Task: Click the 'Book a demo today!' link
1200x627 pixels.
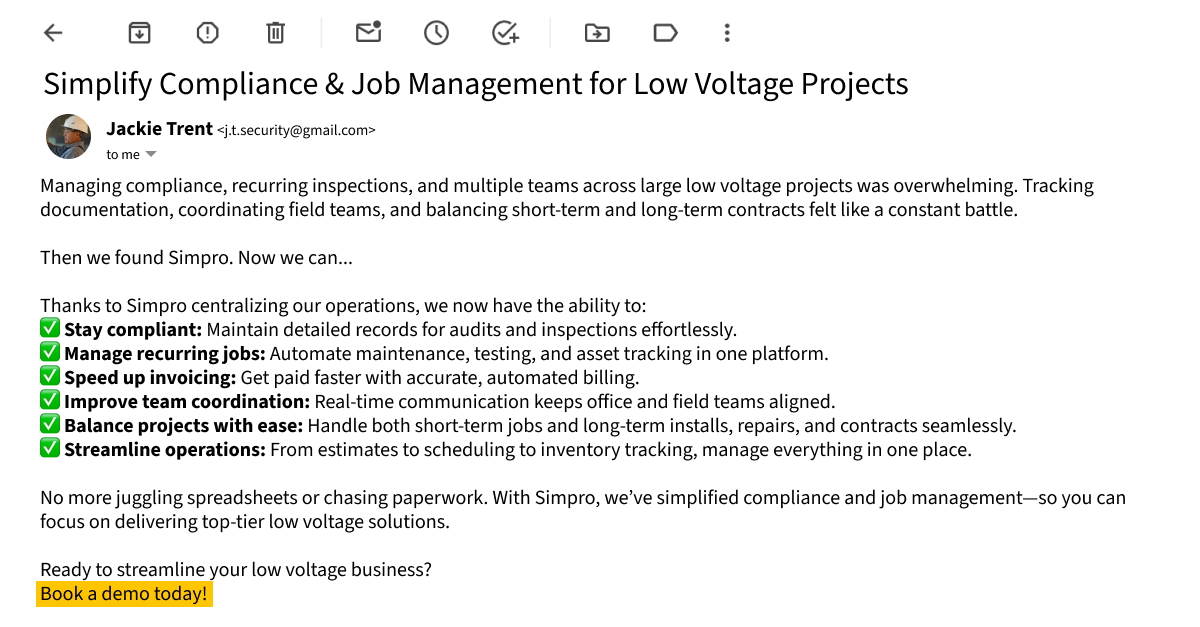Action: [124, 594]
